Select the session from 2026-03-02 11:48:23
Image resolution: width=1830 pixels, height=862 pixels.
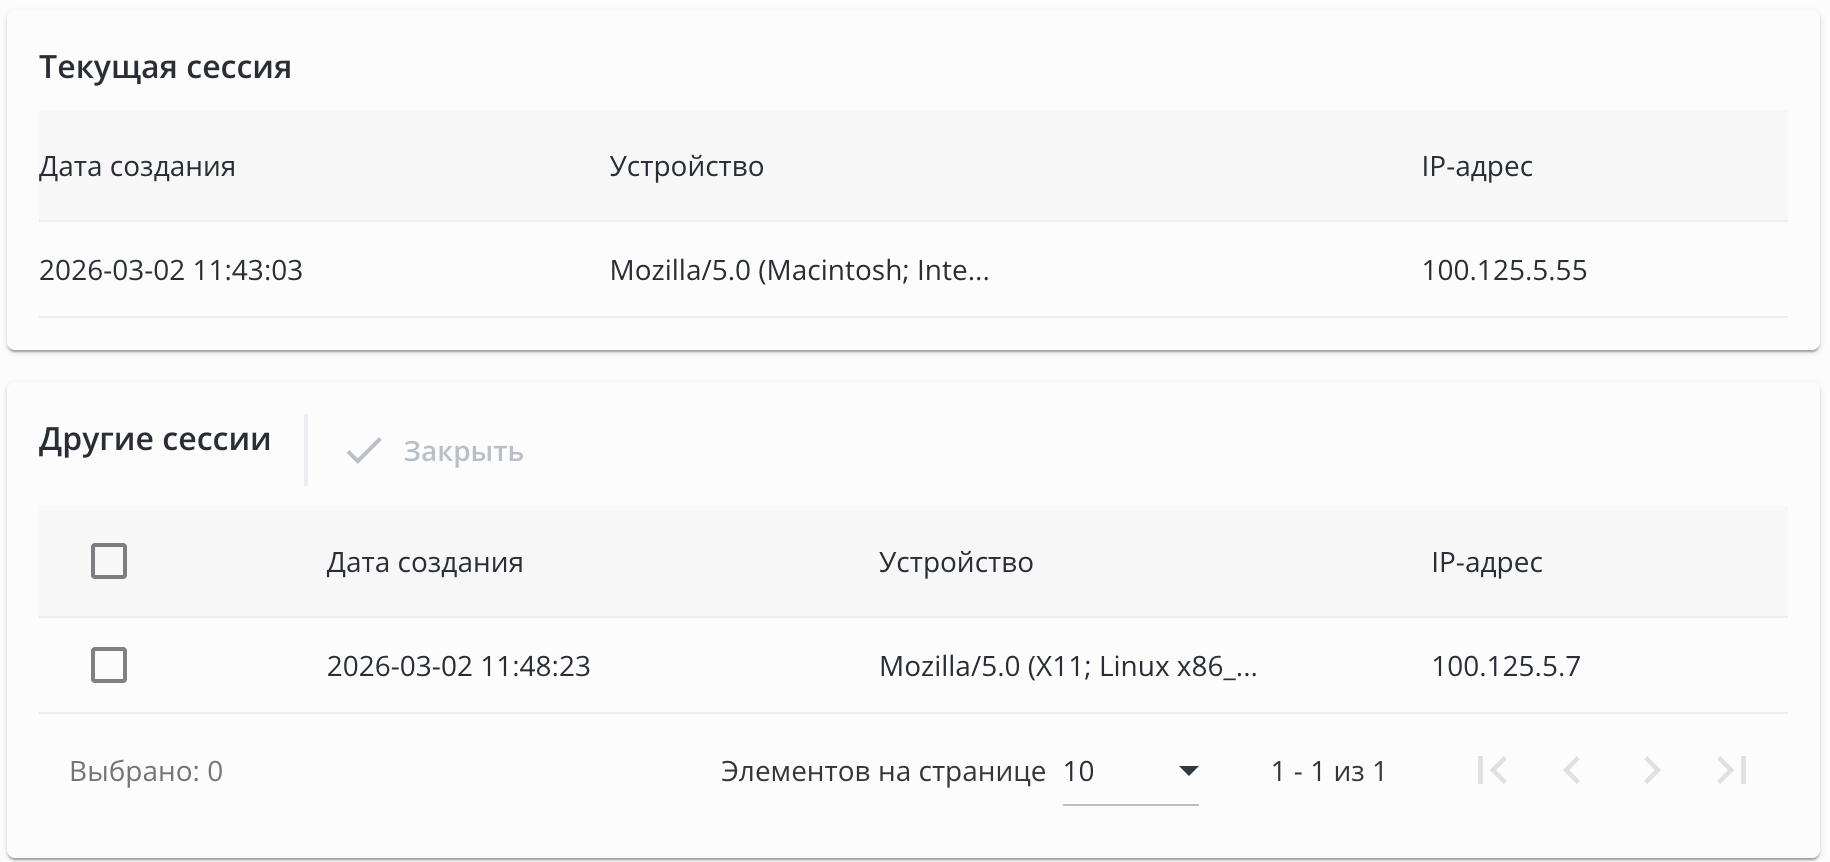pos(109,665)
